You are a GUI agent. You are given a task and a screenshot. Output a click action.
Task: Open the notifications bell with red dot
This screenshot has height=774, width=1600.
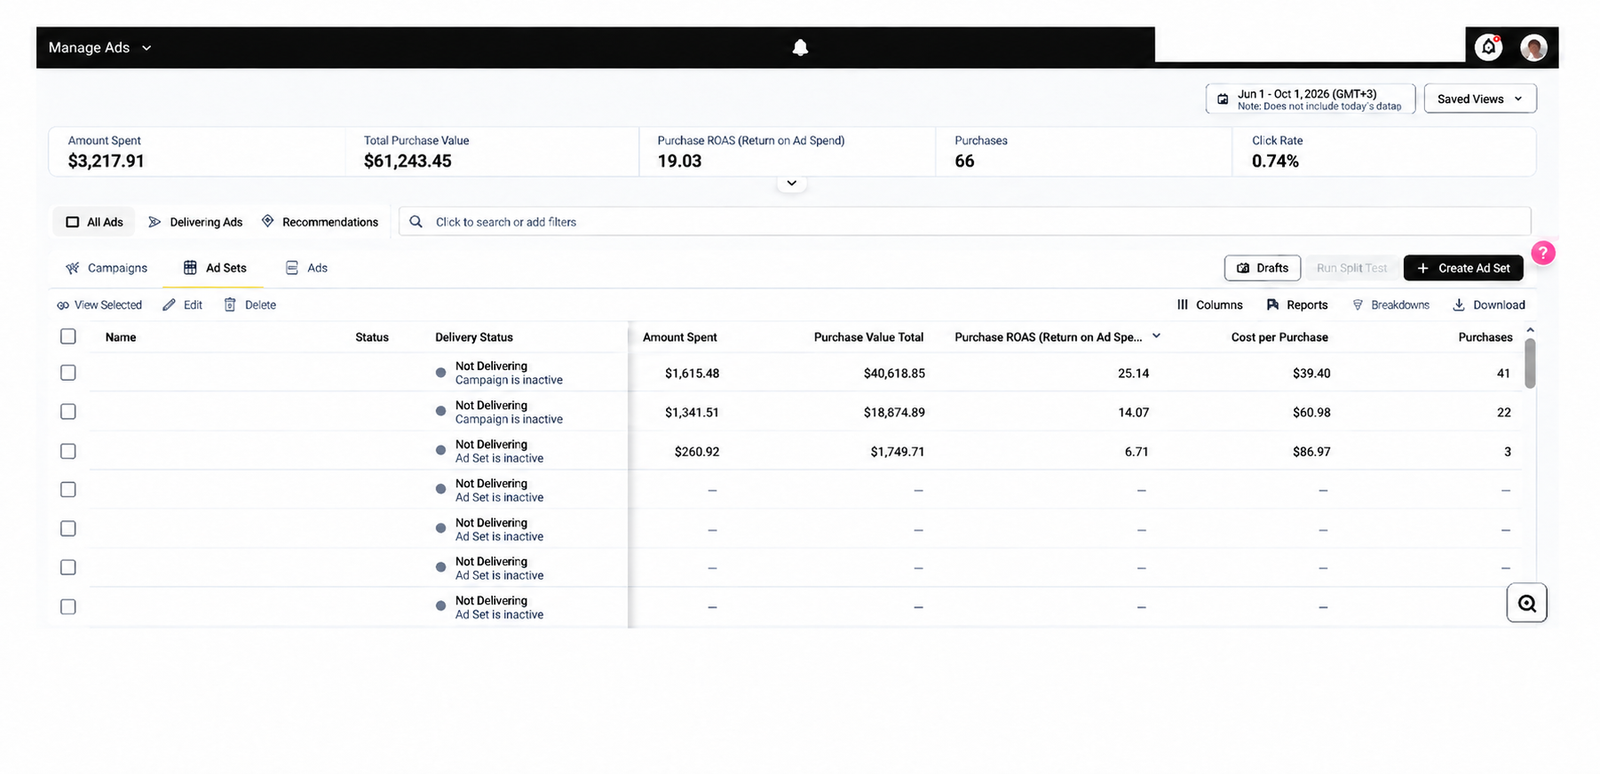tap(1489, 47)
